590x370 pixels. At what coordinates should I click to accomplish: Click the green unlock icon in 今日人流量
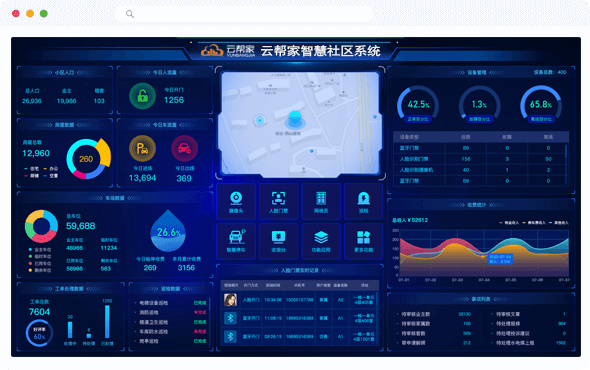tap(142, 96)
